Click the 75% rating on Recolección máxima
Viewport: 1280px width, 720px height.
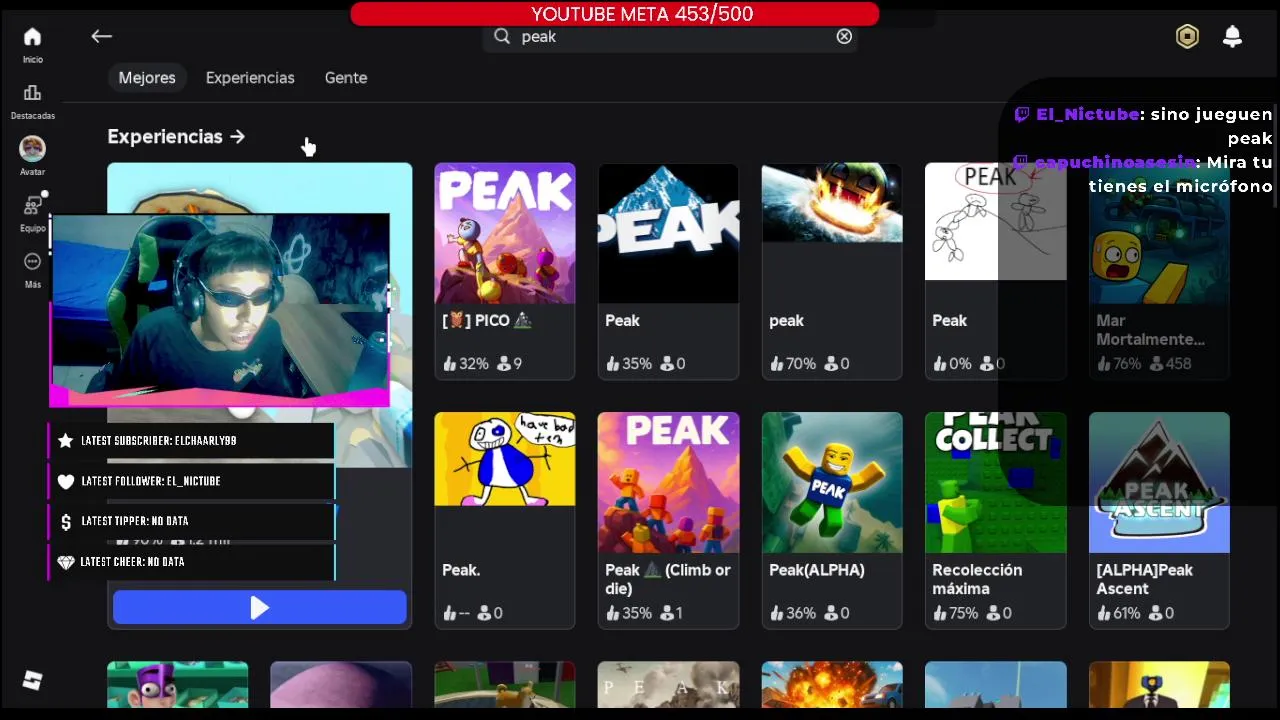pyautogui.click(x=955, y=613)
